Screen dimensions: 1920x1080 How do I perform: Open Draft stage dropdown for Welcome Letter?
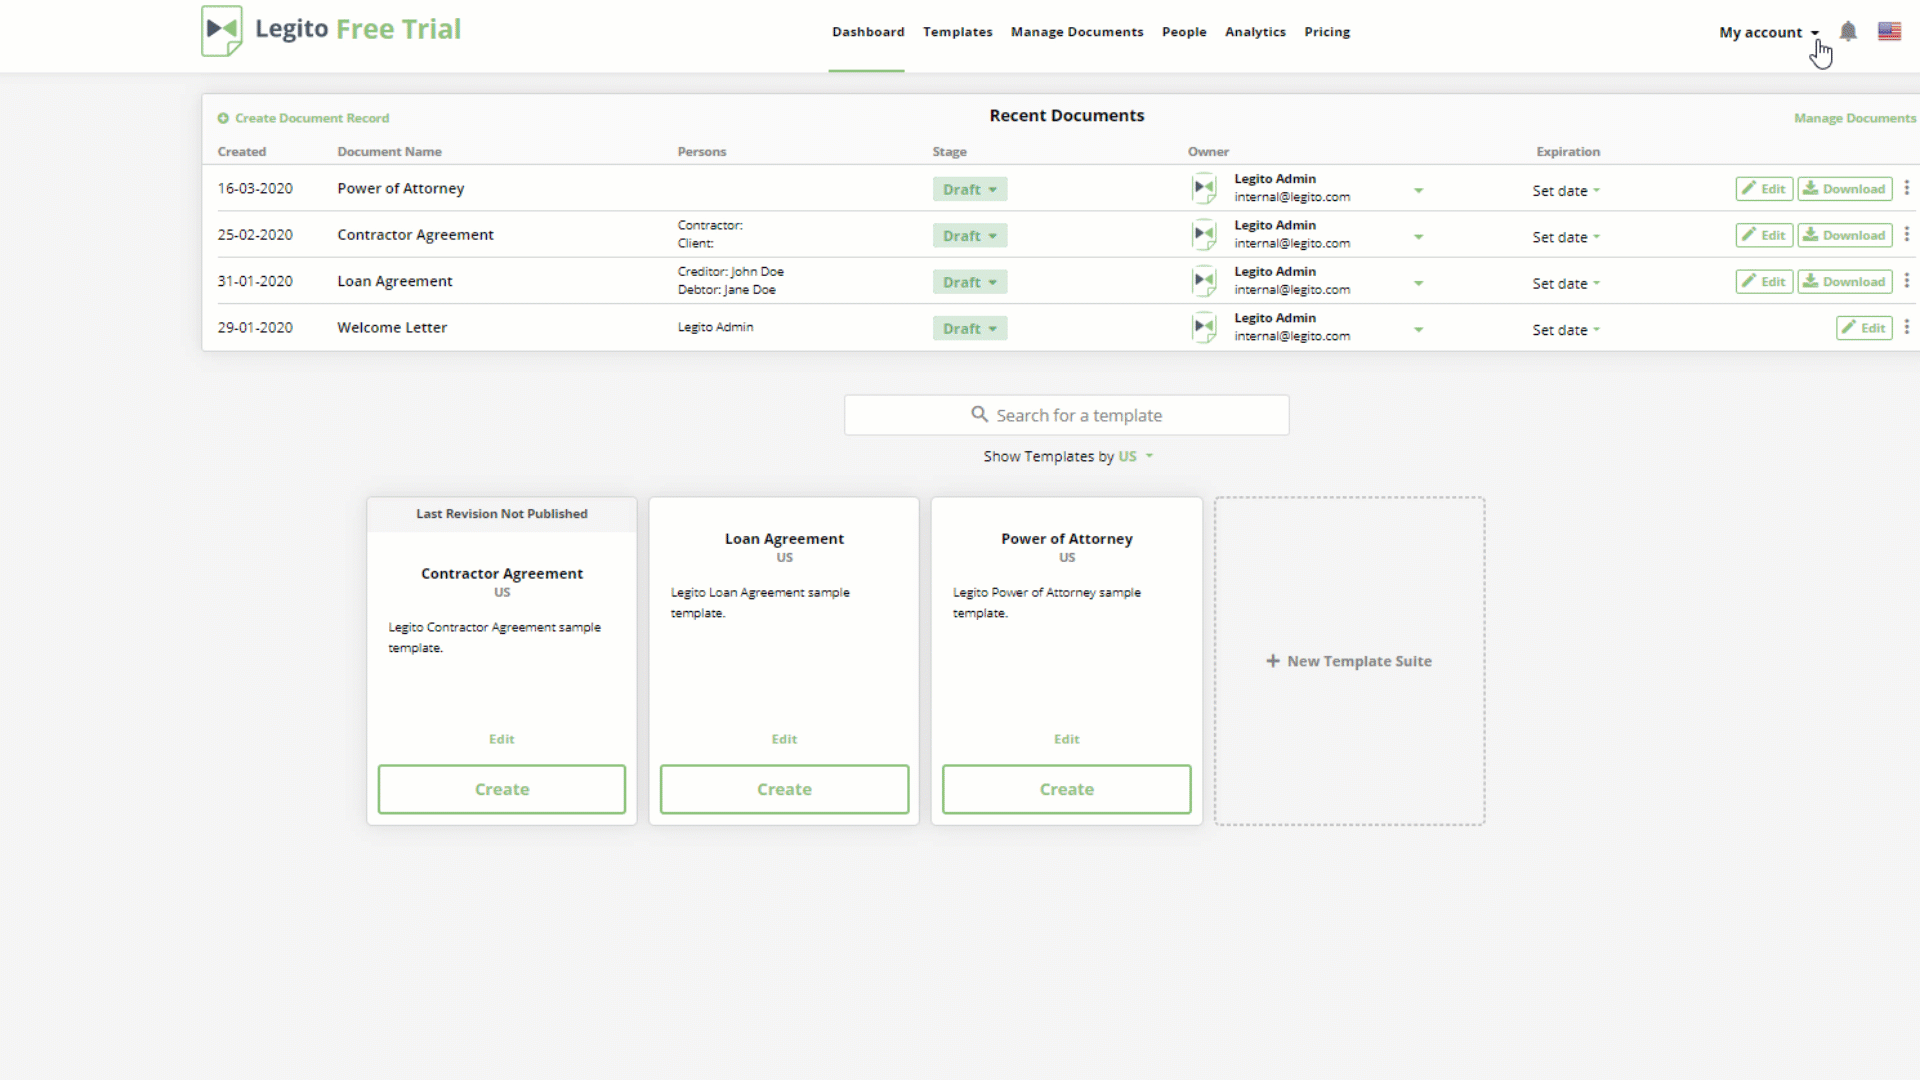pyautogui.click(x=969, y=328)
